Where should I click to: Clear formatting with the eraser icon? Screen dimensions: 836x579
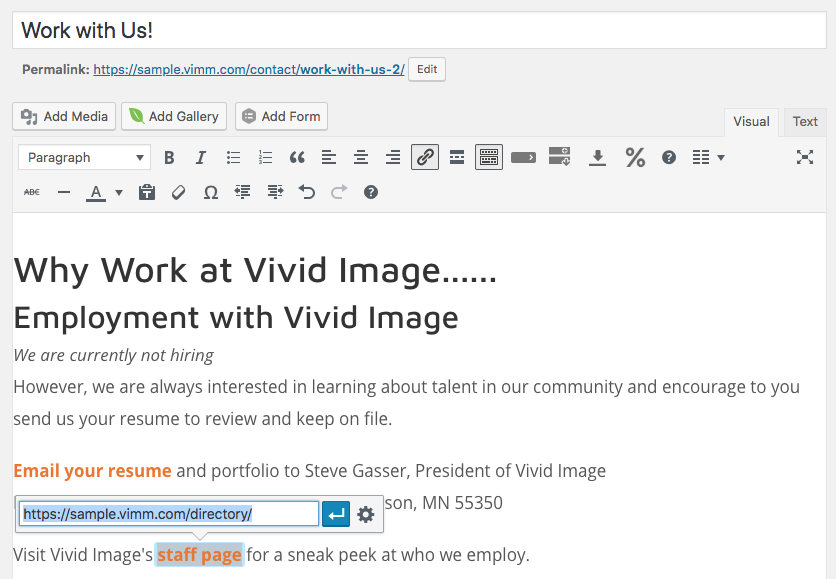coord(179,192)
